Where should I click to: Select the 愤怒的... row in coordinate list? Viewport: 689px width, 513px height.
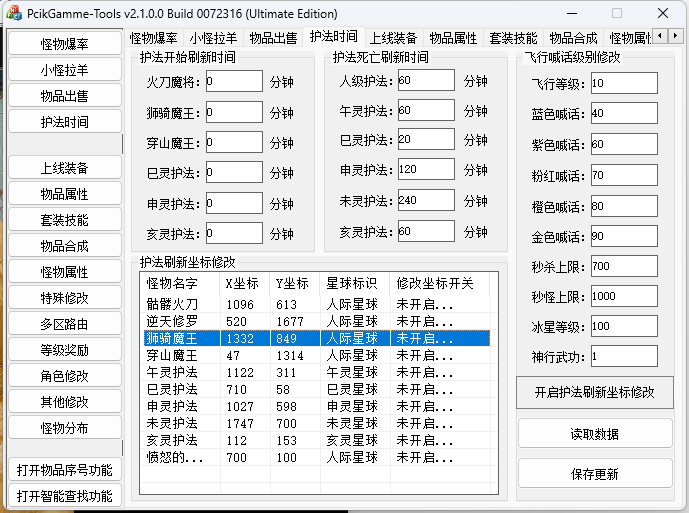coord(315,457)
